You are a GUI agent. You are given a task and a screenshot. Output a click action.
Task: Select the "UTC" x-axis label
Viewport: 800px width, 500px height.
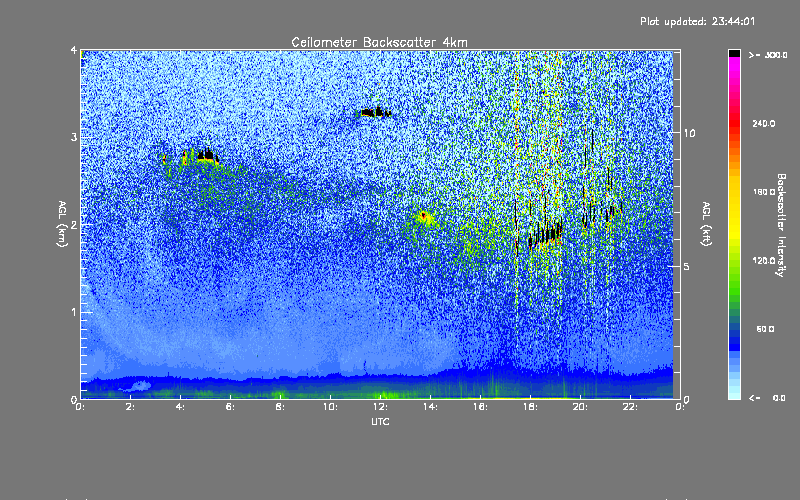point(380,421)
